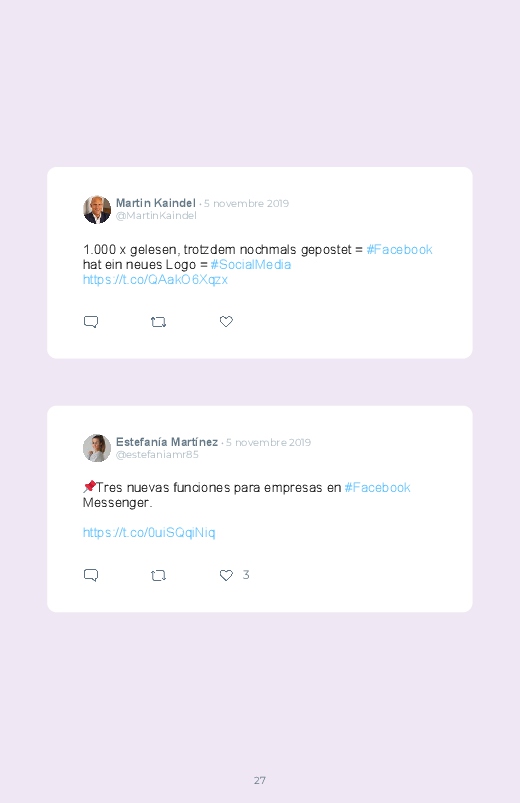Click the Martin Kaindel display name

156,203
